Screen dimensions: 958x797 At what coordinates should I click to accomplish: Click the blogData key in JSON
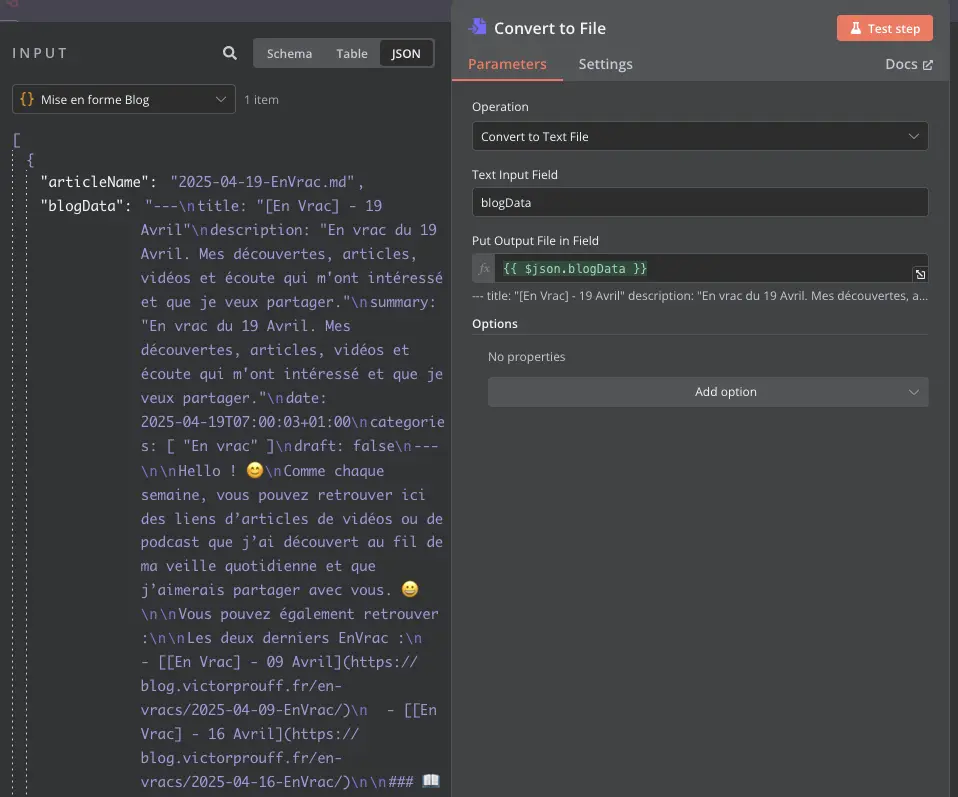pos(82,206)
